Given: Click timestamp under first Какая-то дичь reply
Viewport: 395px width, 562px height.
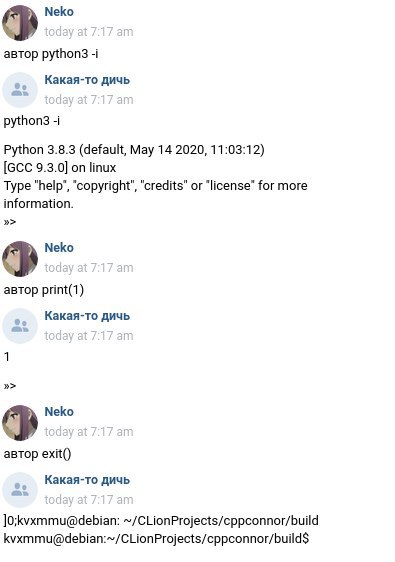Looking at the screenshot, I should 89,100.
